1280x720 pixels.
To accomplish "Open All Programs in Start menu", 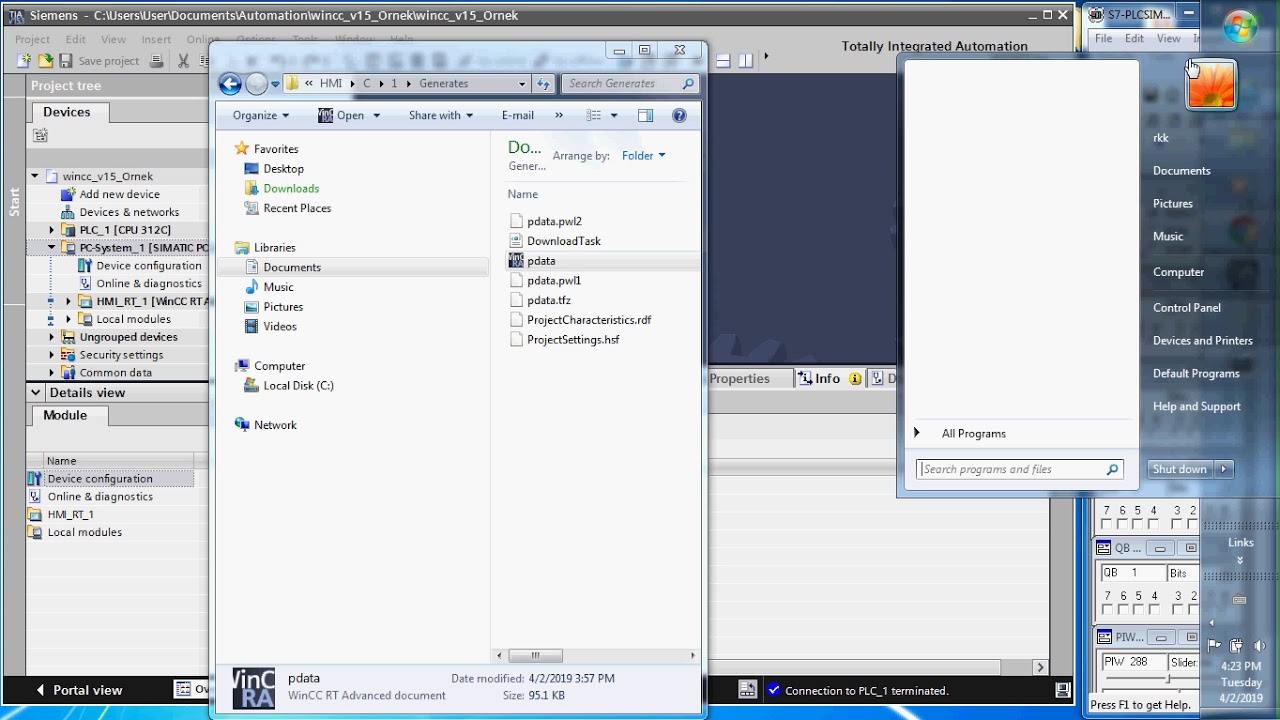I will pos(973,434).
